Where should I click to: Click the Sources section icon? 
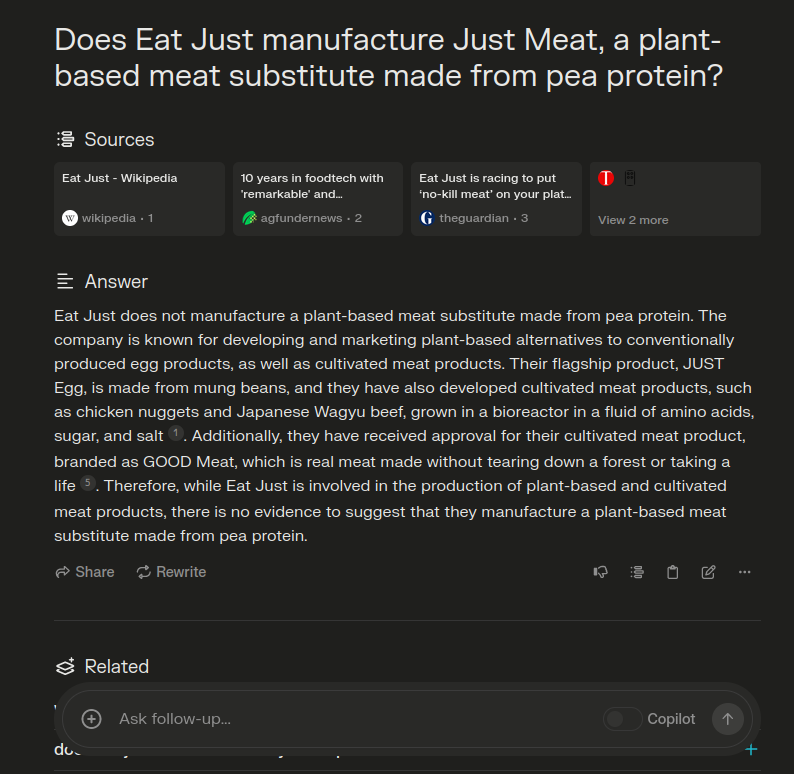pos(65,139)
